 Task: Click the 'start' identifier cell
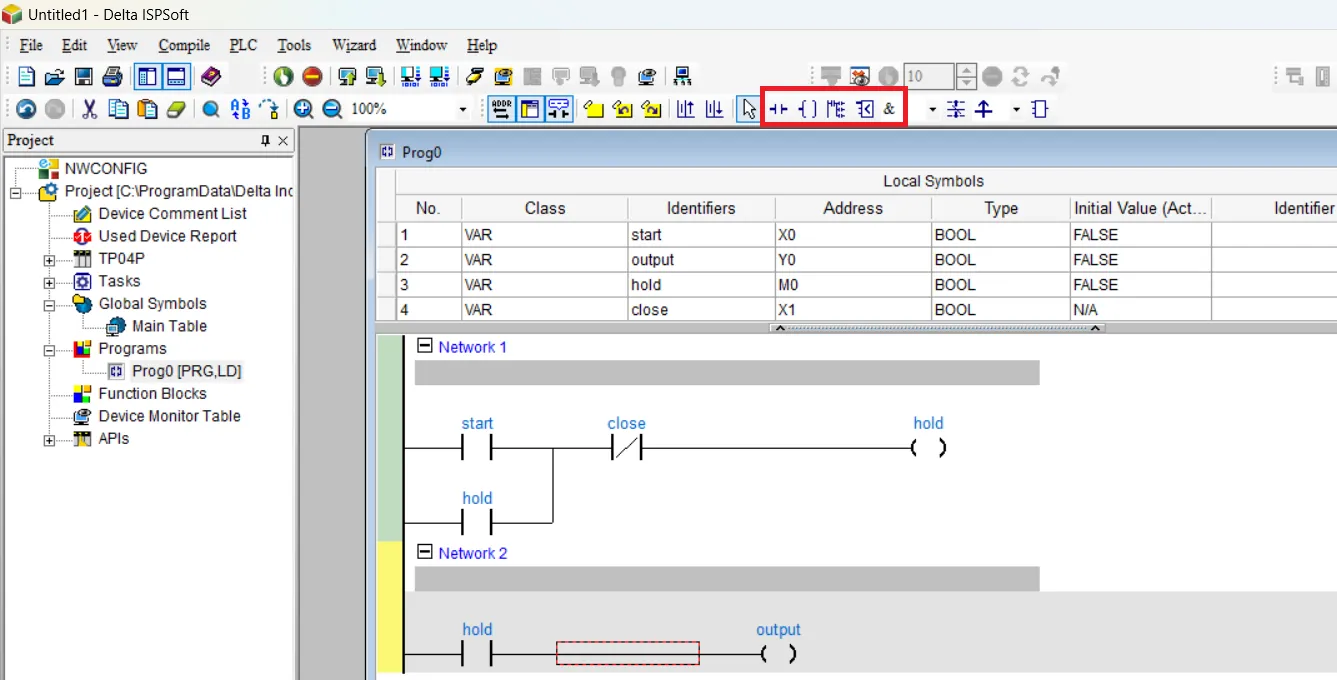click(x=701, y=235)
